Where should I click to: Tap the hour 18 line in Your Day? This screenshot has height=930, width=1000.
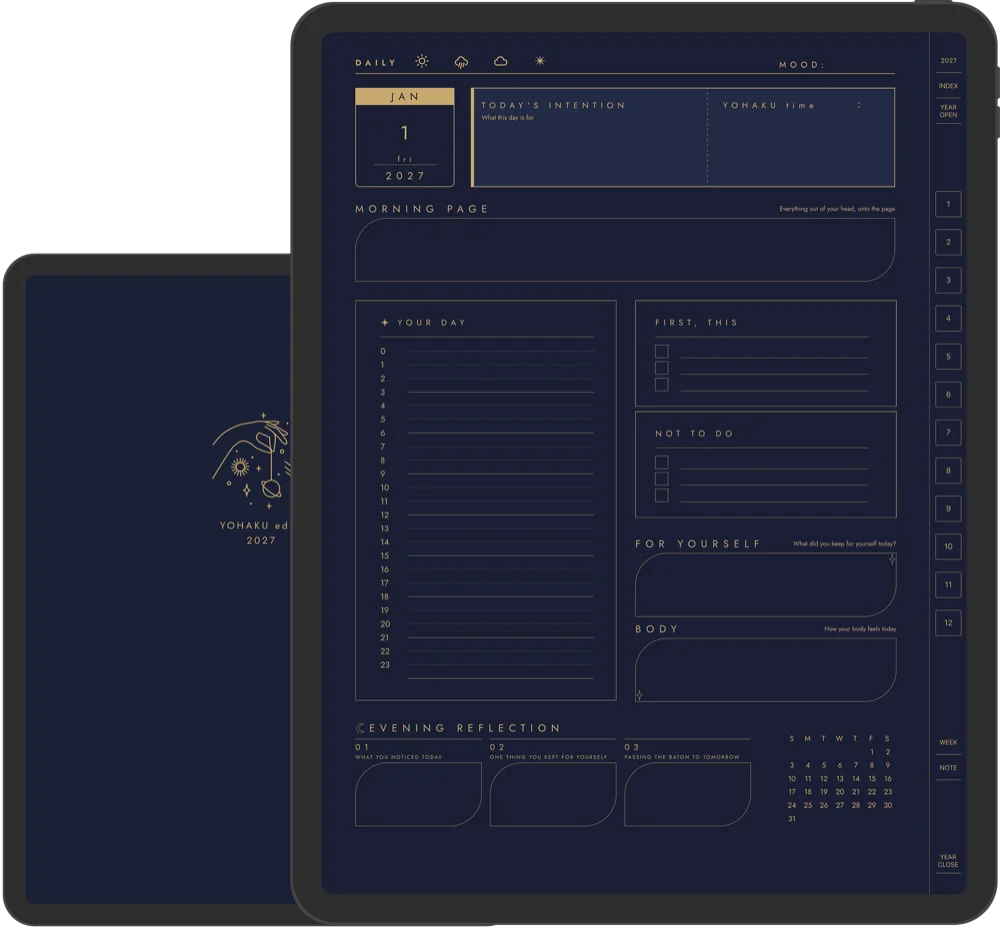(x=501, y=596)
